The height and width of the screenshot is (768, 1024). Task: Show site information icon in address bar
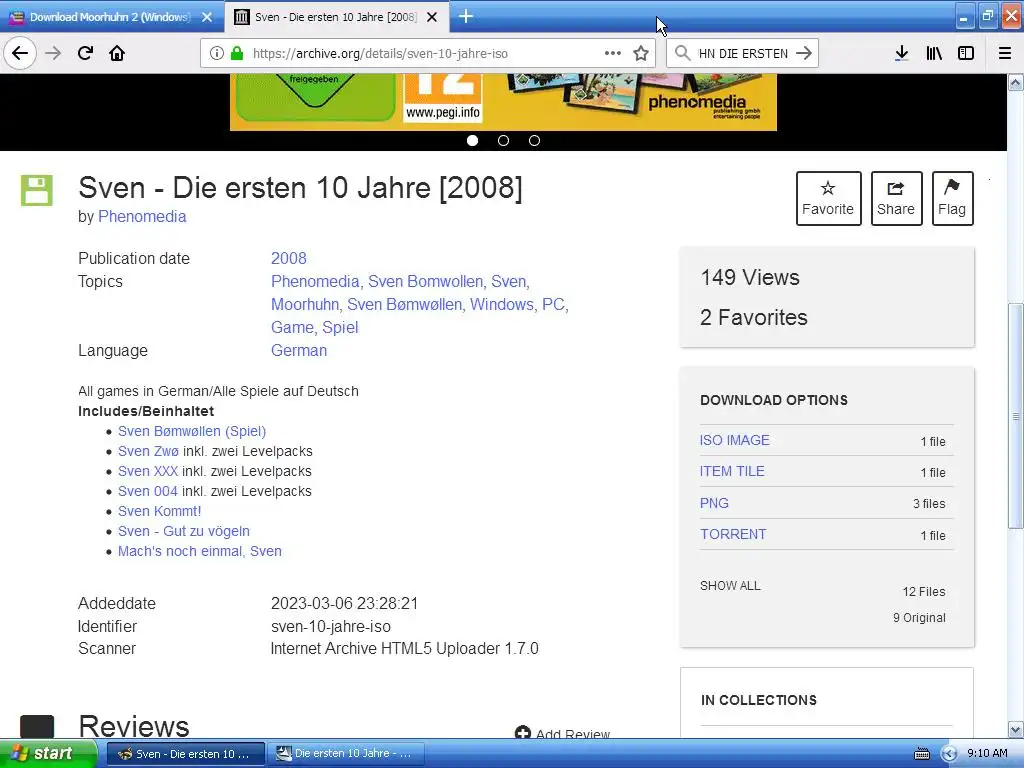pyautogui.click(x=216, y=54)
